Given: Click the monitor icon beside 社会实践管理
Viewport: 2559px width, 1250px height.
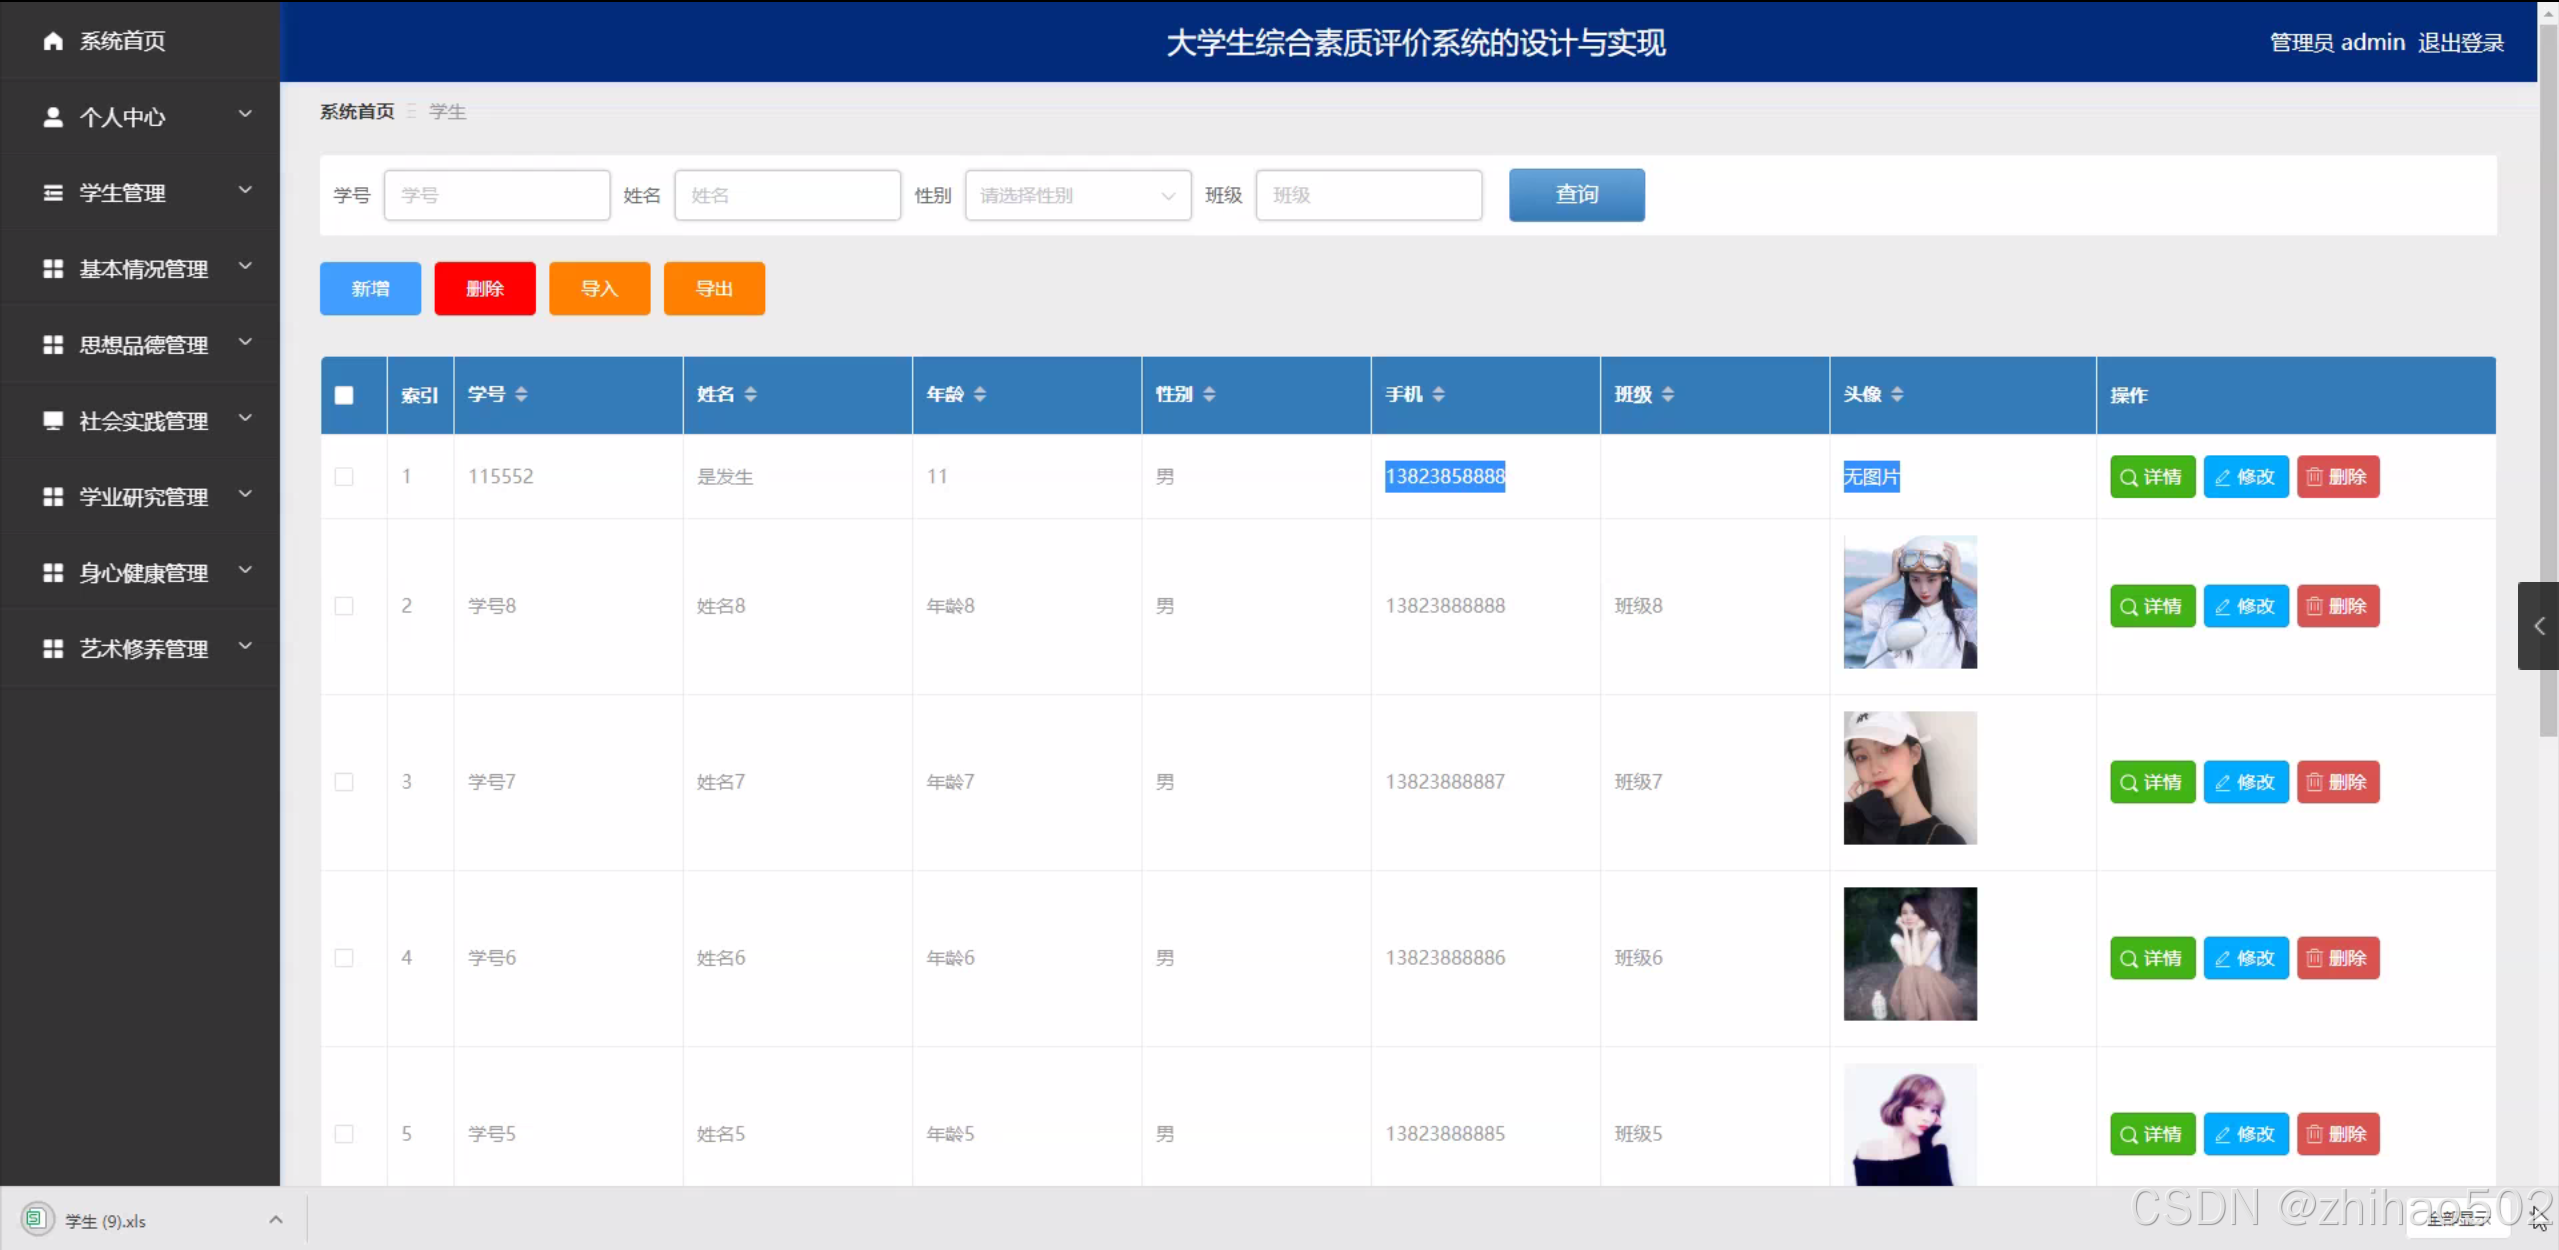Looking at the screenshot, I should pyautogui.click(x=53, y=421).
